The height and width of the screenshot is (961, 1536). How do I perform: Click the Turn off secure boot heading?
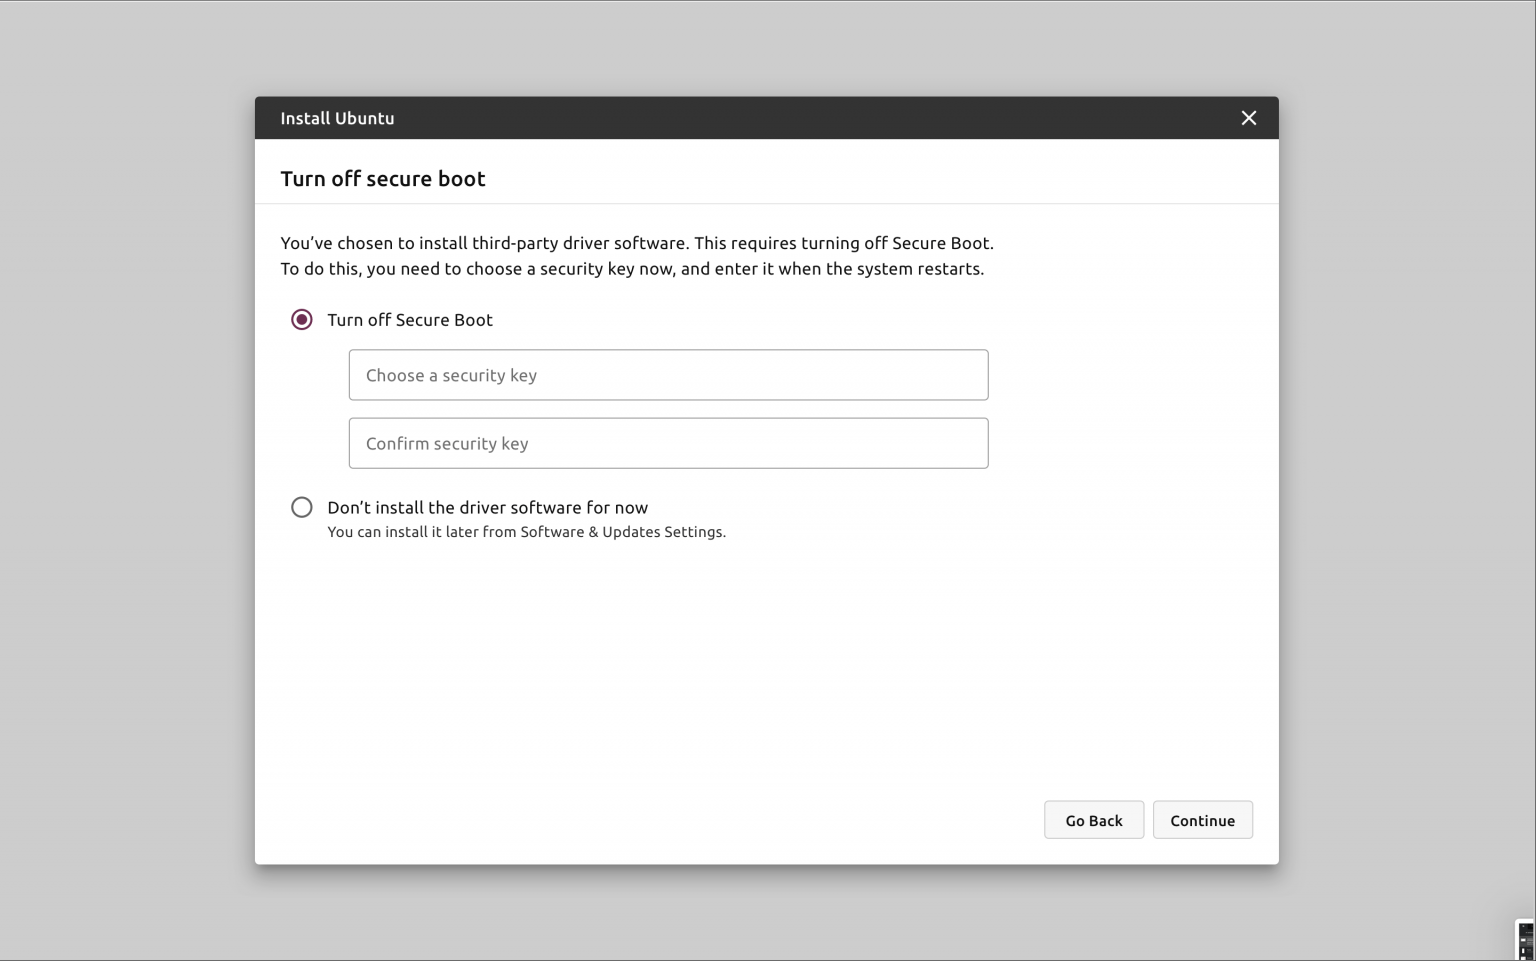click(x=383, y=179)
